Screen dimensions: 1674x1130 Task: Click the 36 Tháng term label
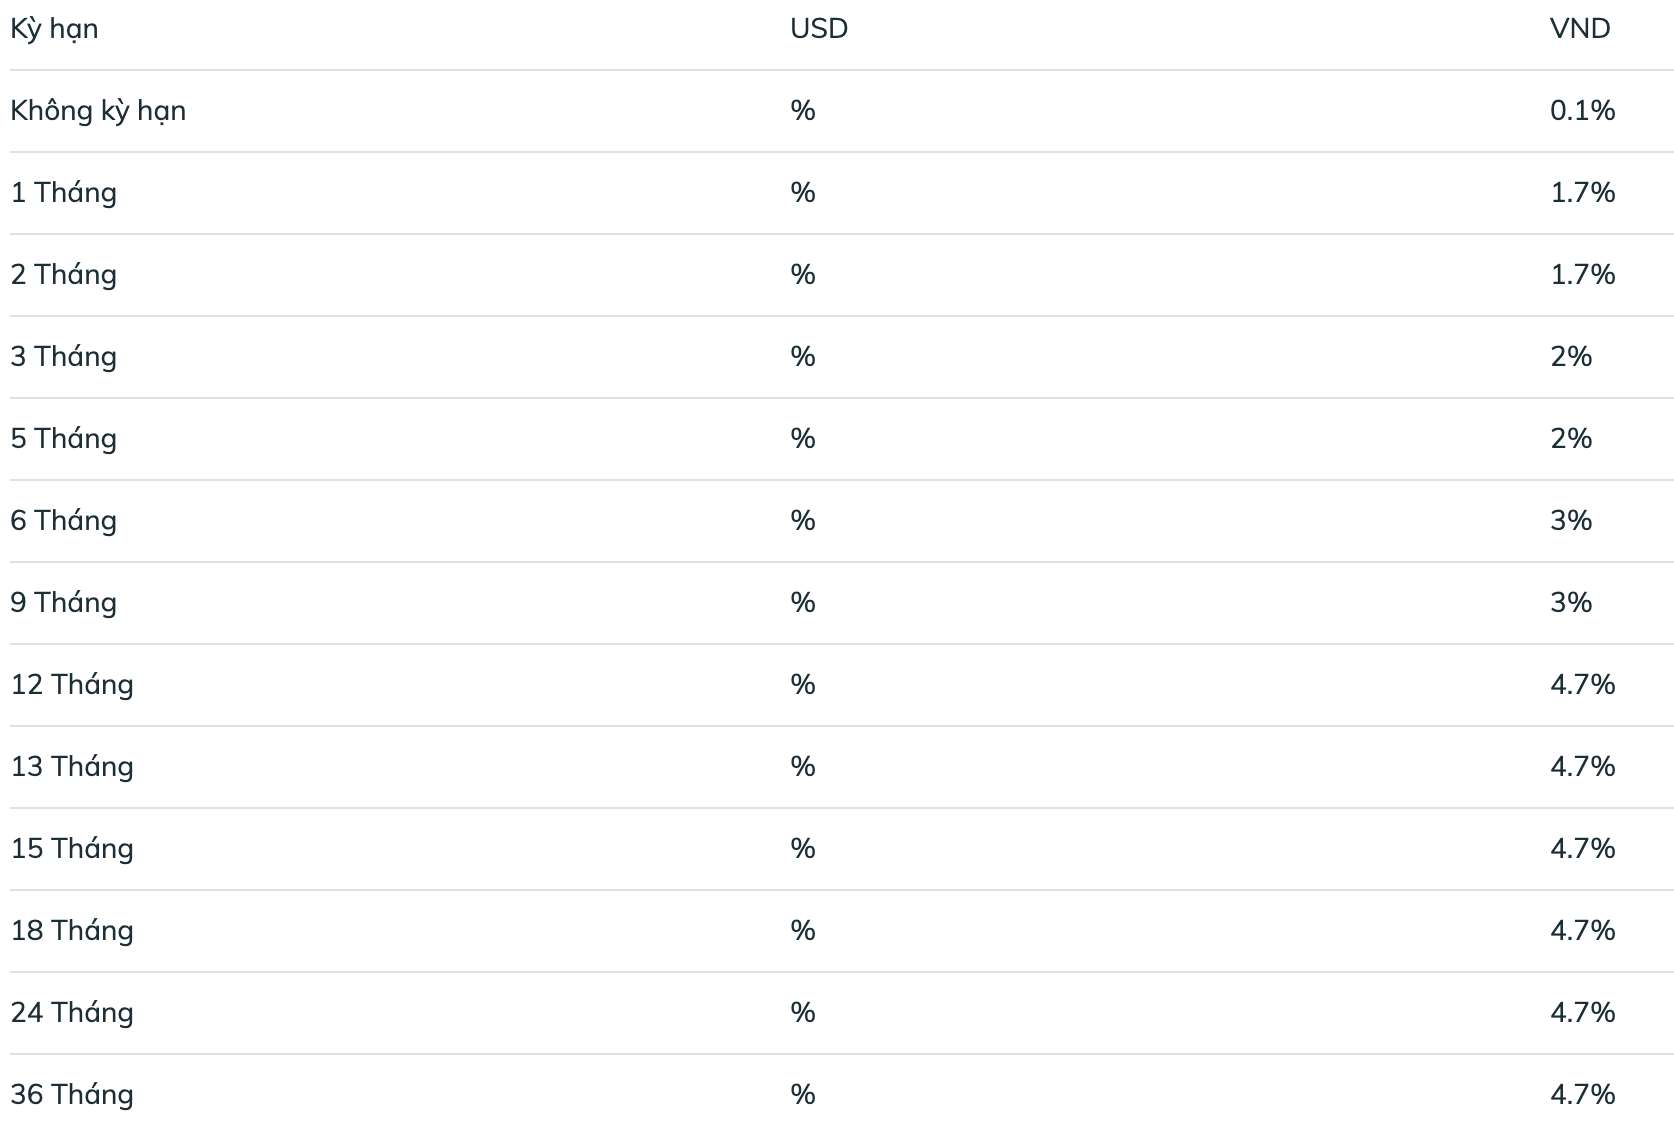point(72,1095)
